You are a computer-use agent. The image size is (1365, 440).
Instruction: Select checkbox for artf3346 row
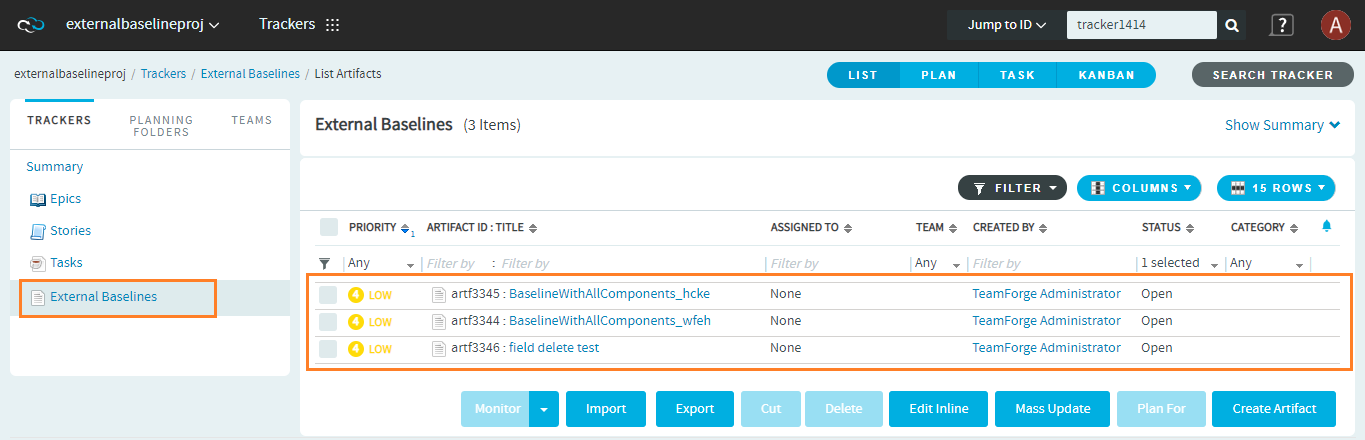[328, 348]
